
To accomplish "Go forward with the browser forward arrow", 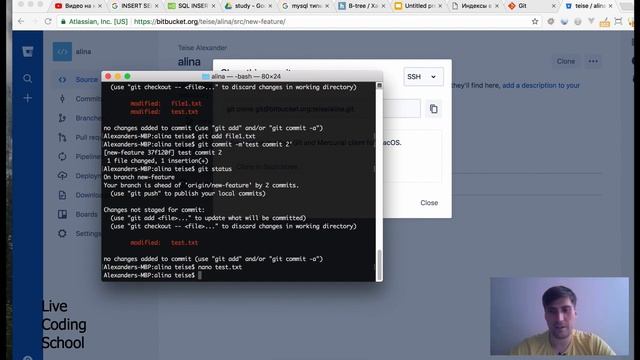I will pos(34,21).
